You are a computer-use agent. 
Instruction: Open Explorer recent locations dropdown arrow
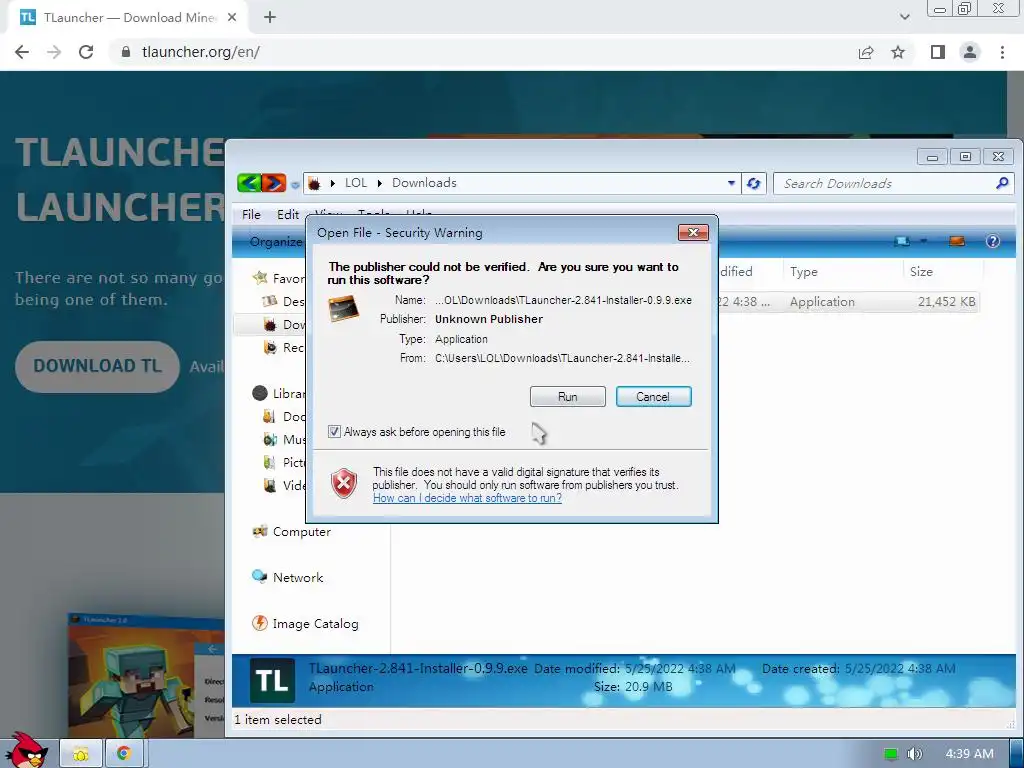click(x=295, y=185)
